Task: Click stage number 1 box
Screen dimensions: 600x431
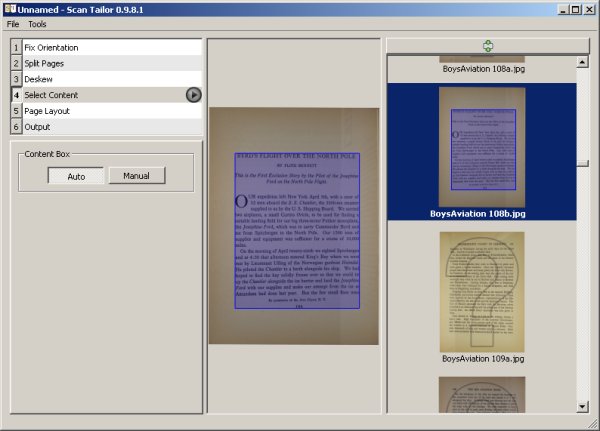Action: [x=16, y=47]
